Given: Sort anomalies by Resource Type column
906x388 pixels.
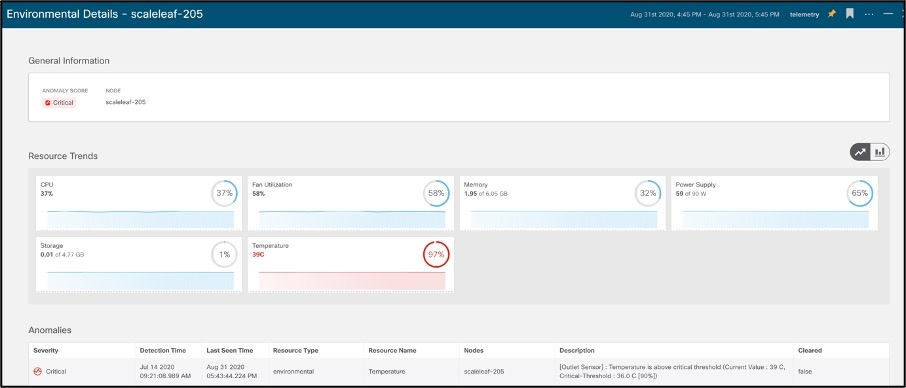Looking at the screenshot, I should 295,350.
